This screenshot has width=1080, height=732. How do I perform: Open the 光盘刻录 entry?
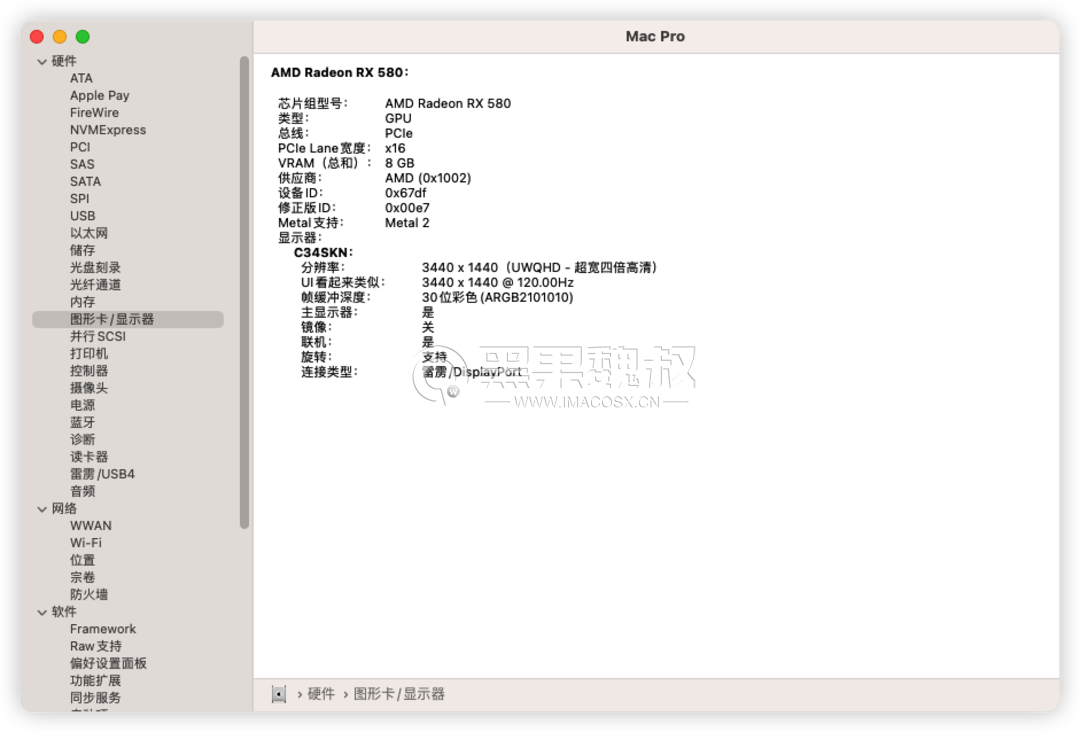(95, 268)
